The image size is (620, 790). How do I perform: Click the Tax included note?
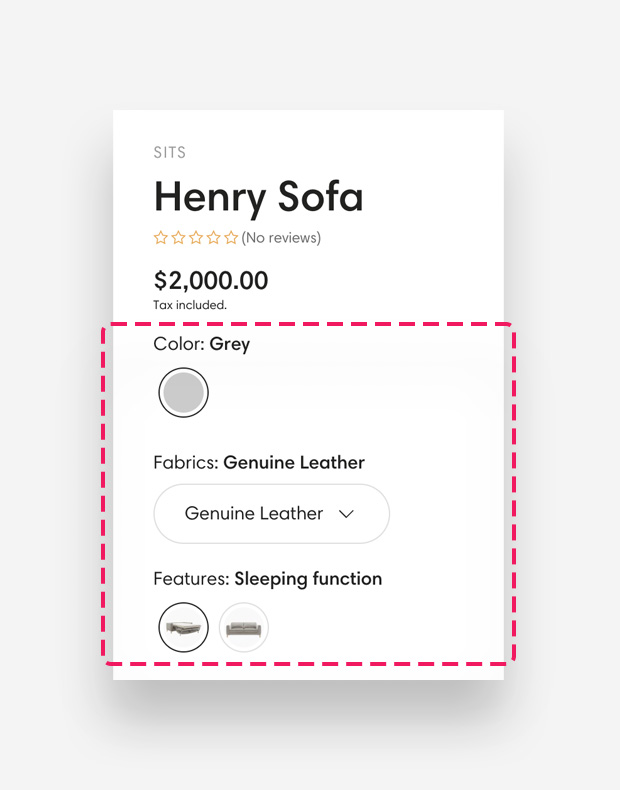(x=190, y=305)
